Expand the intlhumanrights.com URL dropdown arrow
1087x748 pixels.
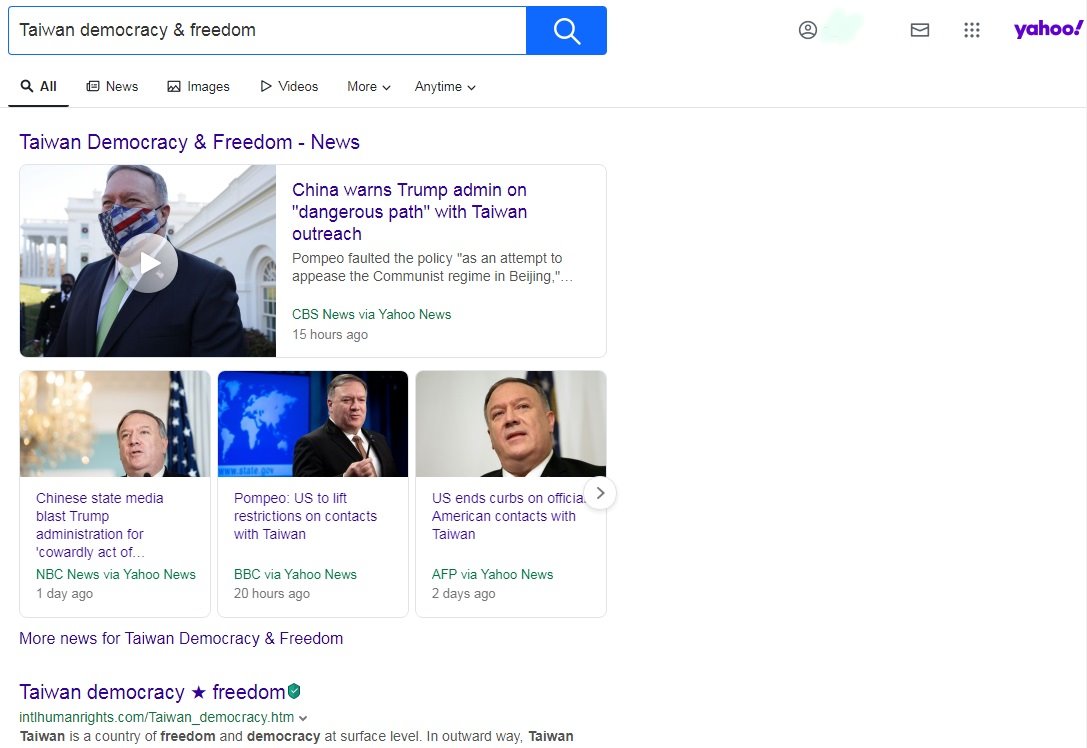point(303,718)
